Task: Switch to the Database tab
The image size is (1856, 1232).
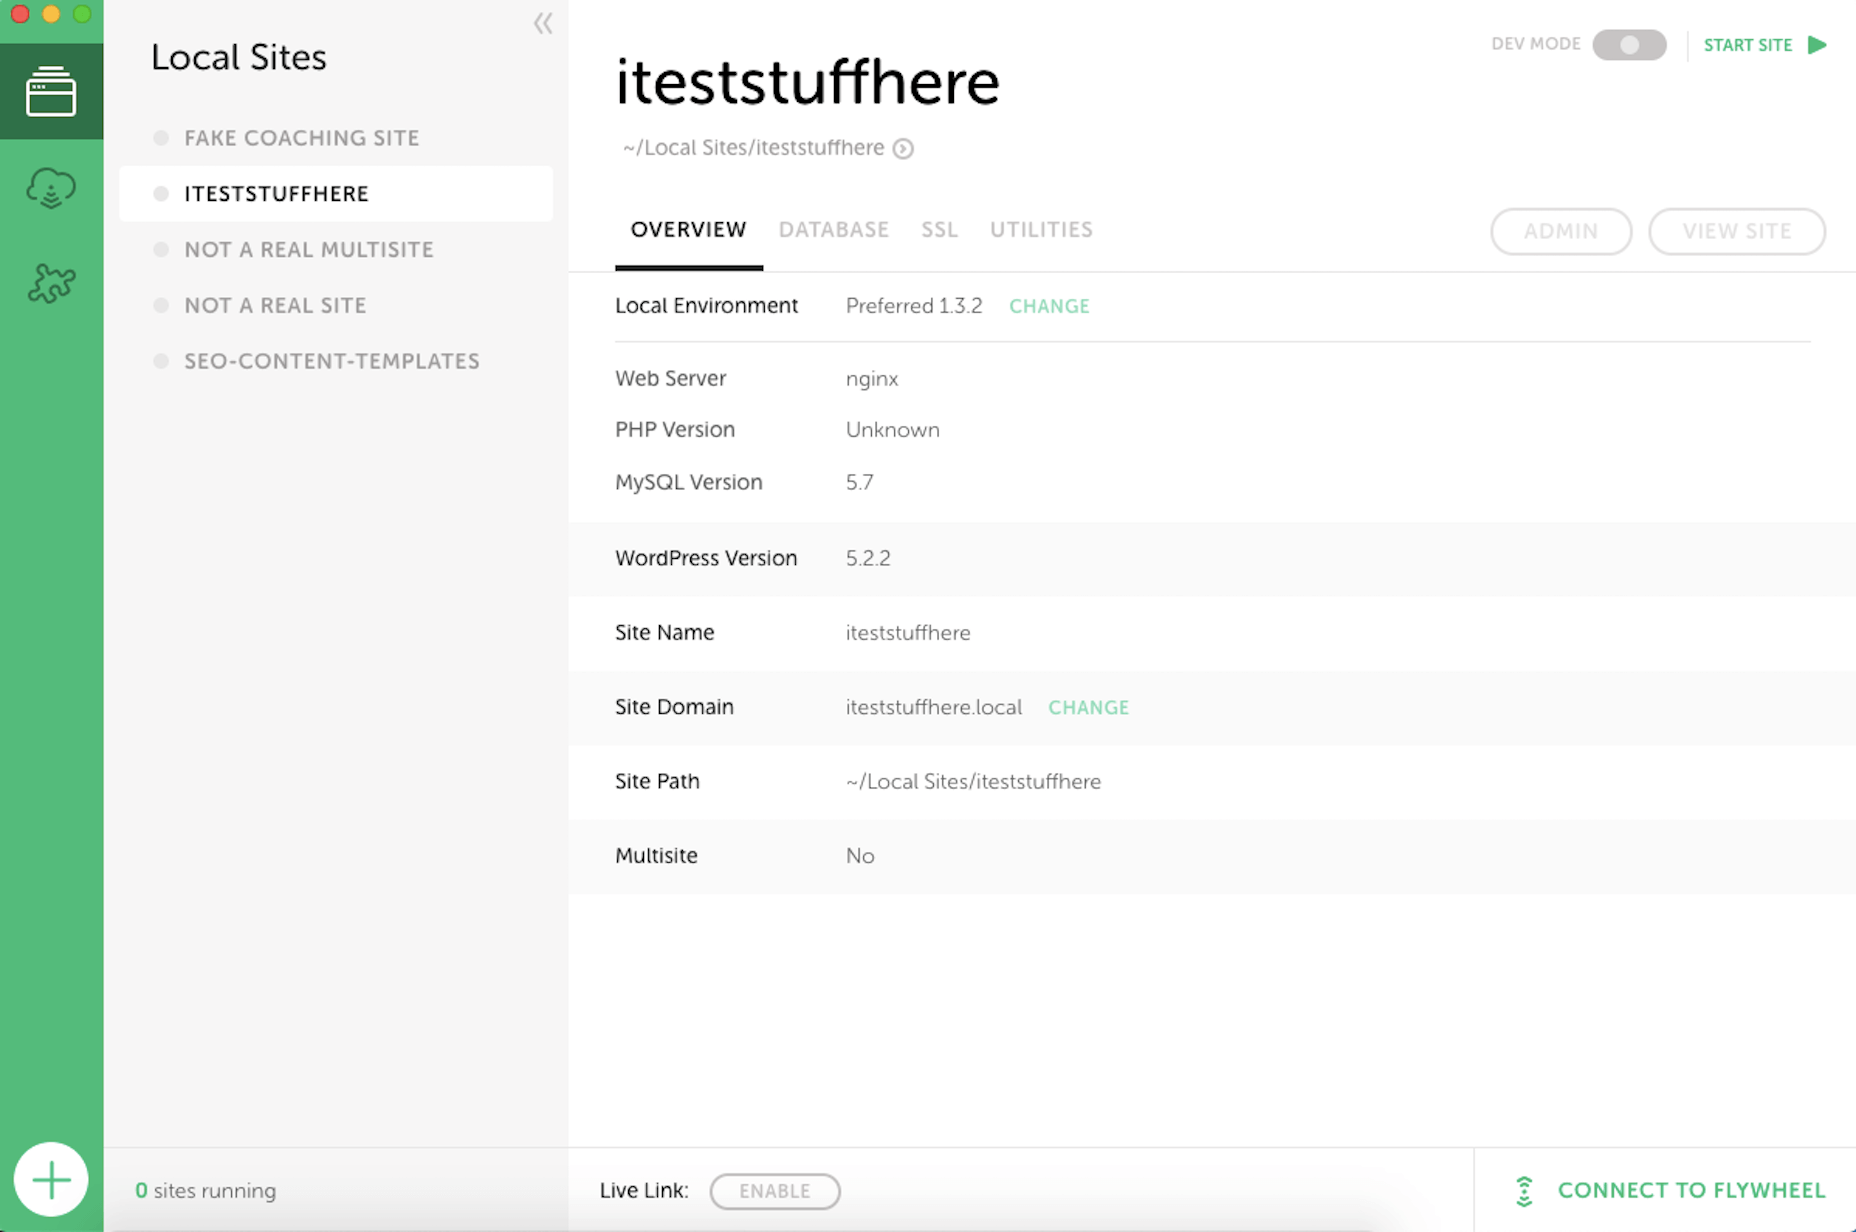Action: click(834, 230)
